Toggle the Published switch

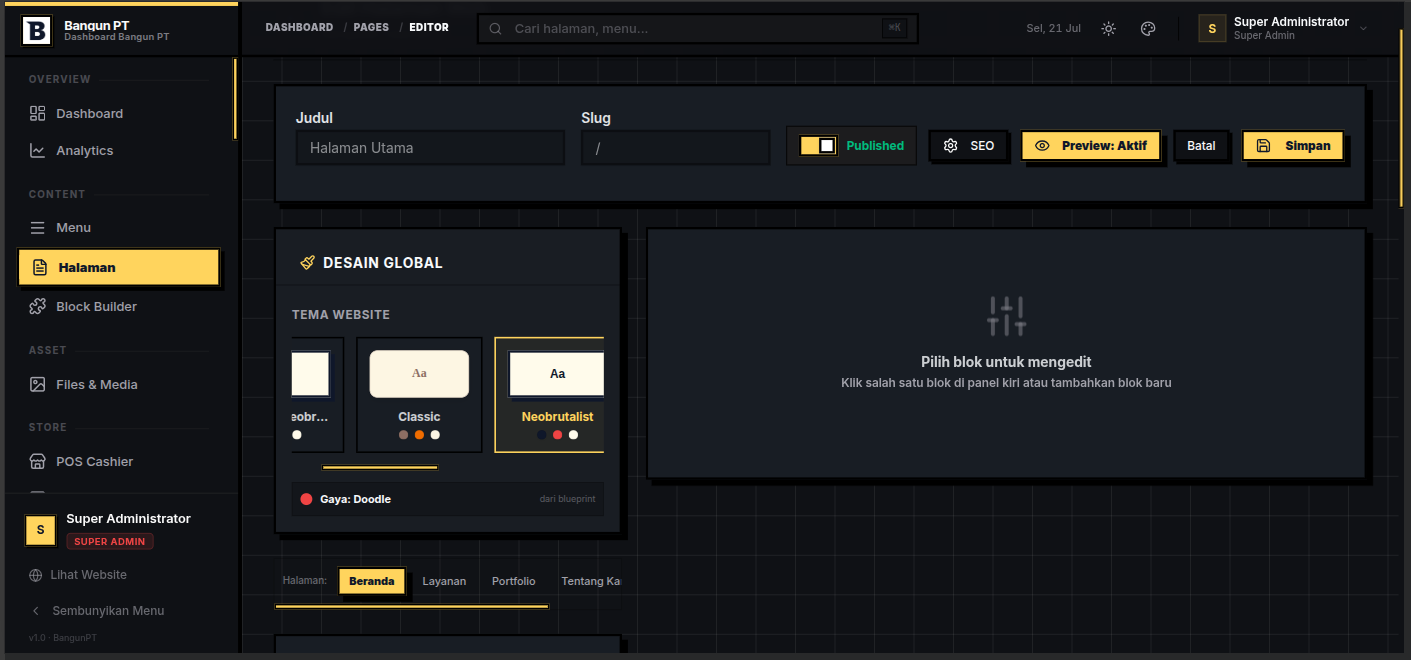pyautogui.click(x=818, y=146)
